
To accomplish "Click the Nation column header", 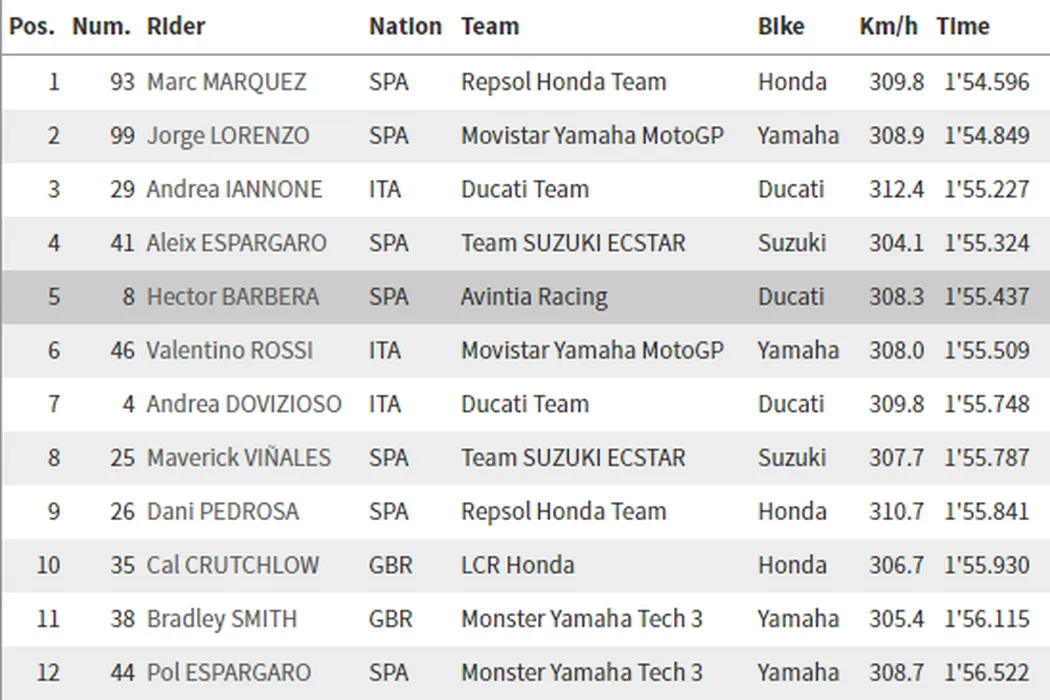I will point(405,27).
